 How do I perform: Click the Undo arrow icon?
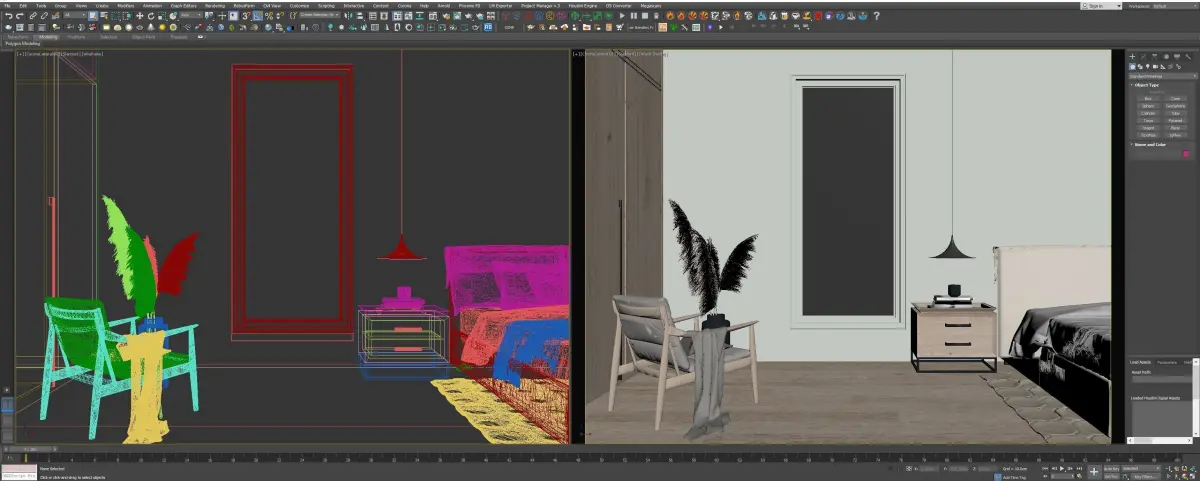point(8,16)
